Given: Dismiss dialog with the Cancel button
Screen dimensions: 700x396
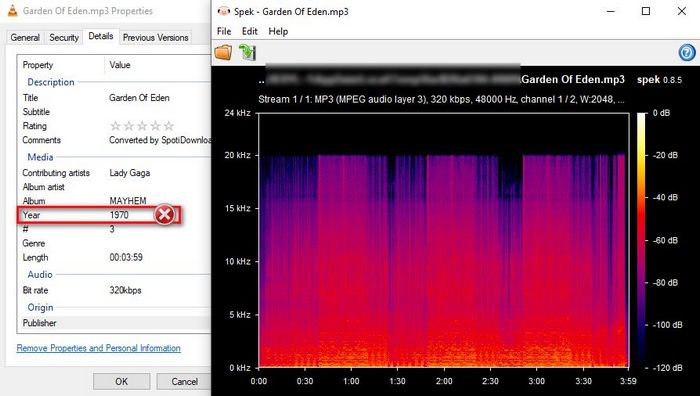Looking at the screenshot, I should click(x=184, y=381).
